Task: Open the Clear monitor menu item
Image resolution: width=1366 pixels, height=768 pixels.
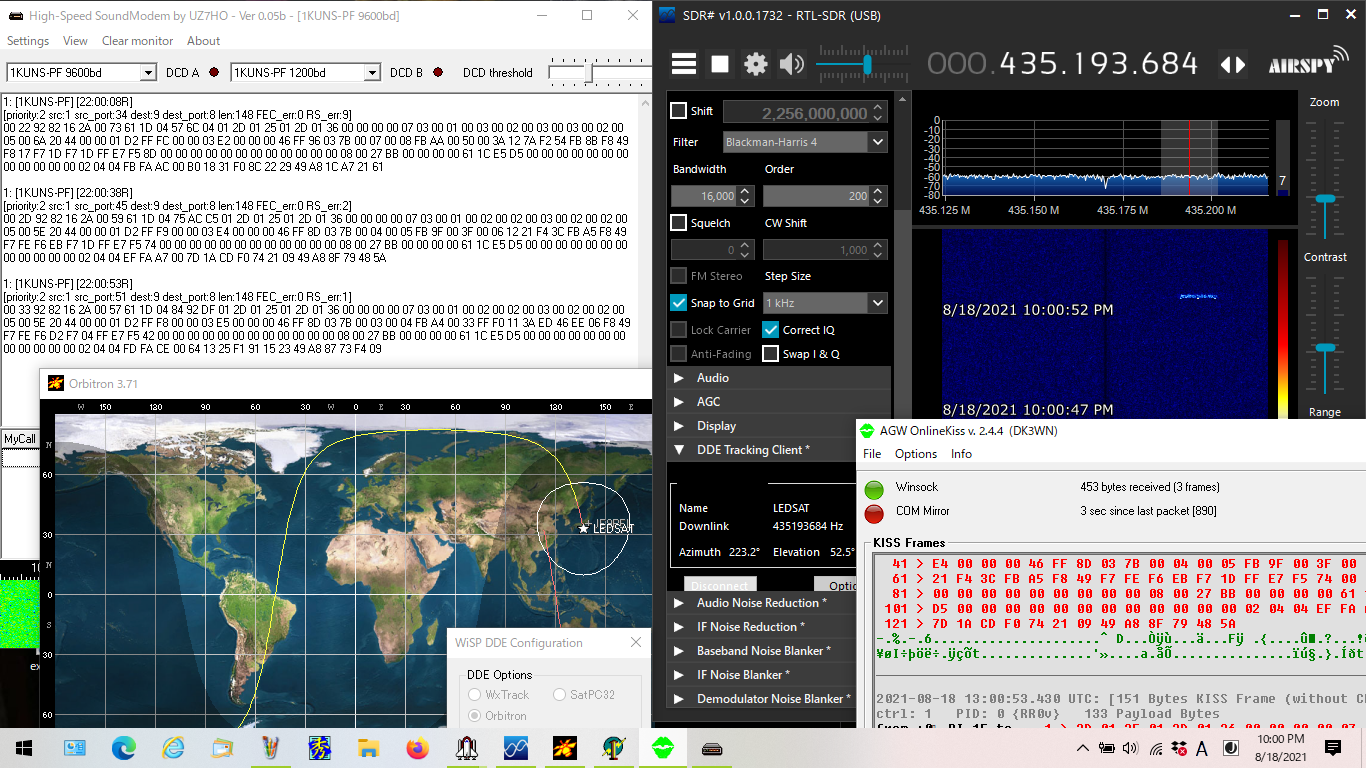Action: point(137,41)
